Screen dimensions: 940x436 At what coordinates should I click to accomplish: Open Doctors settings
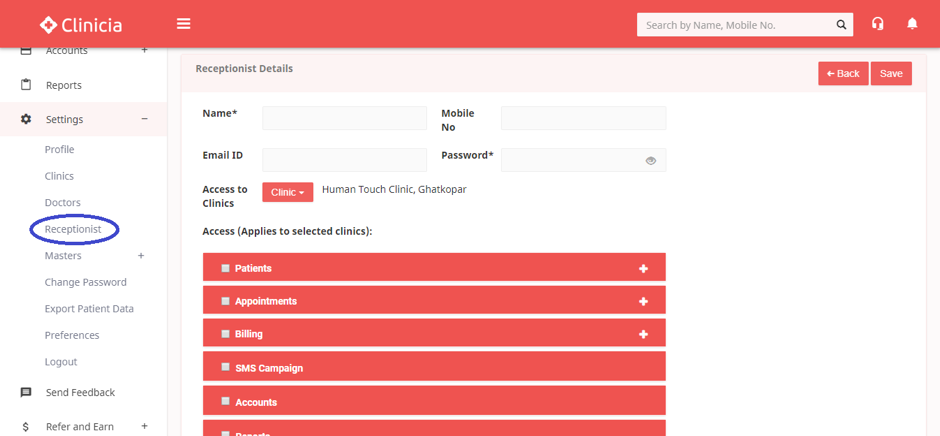click(62, 203)
